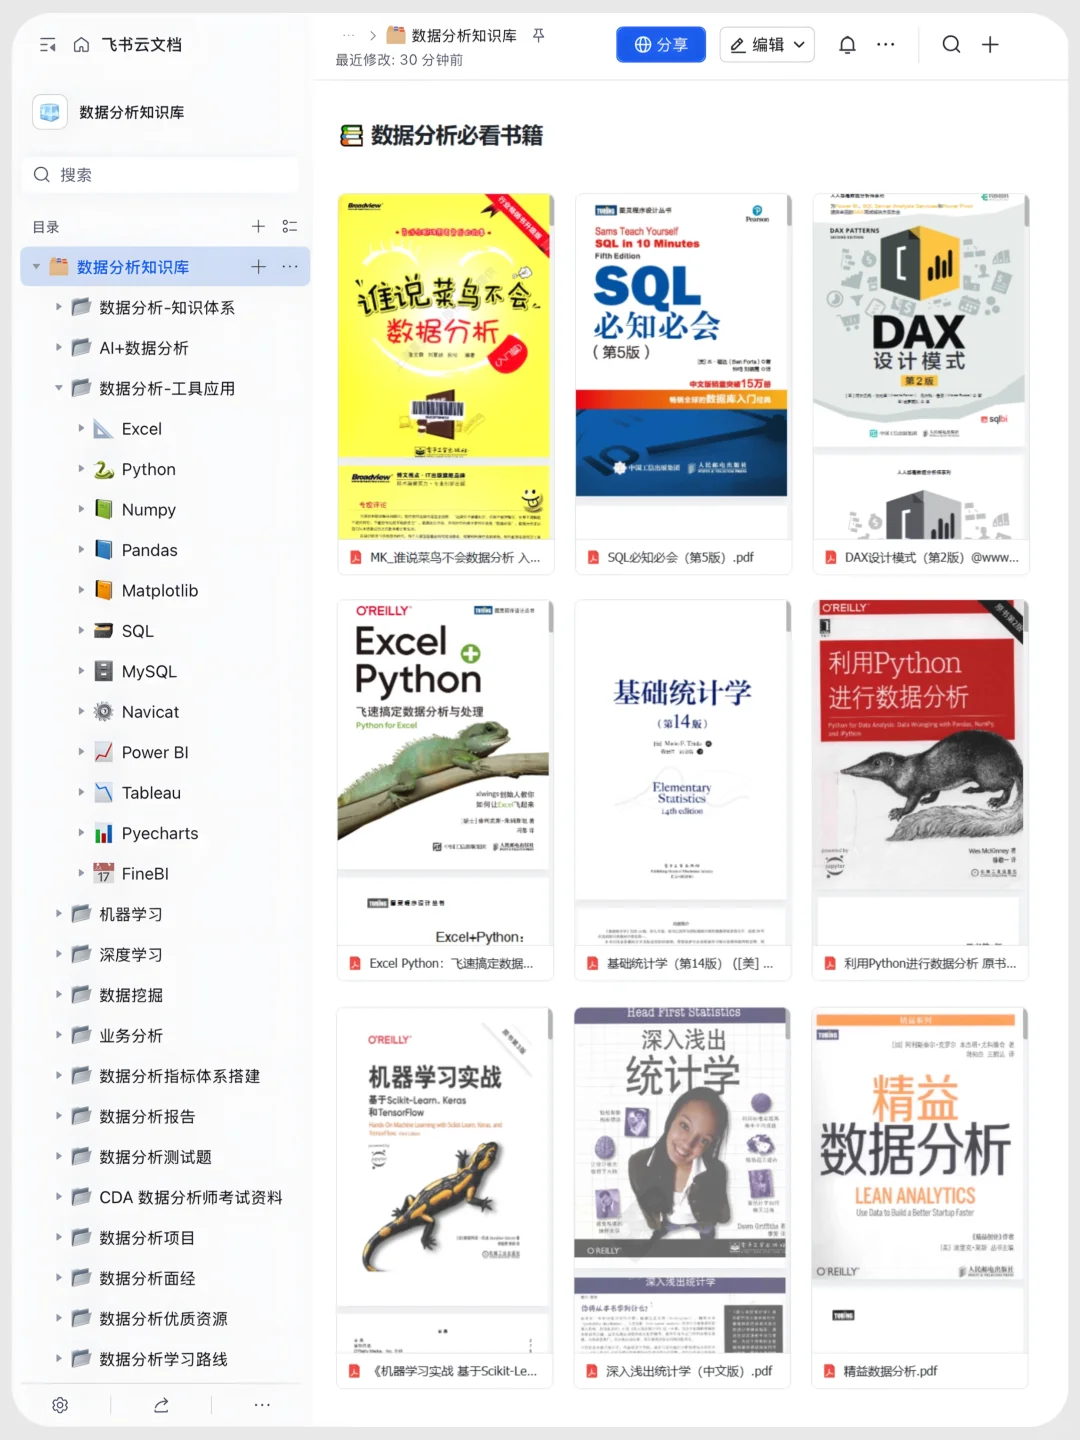The height and width of the screenshot is (1440, 1080).
Task: Expand the 数据分析面经 folder
Action: 59,1278
